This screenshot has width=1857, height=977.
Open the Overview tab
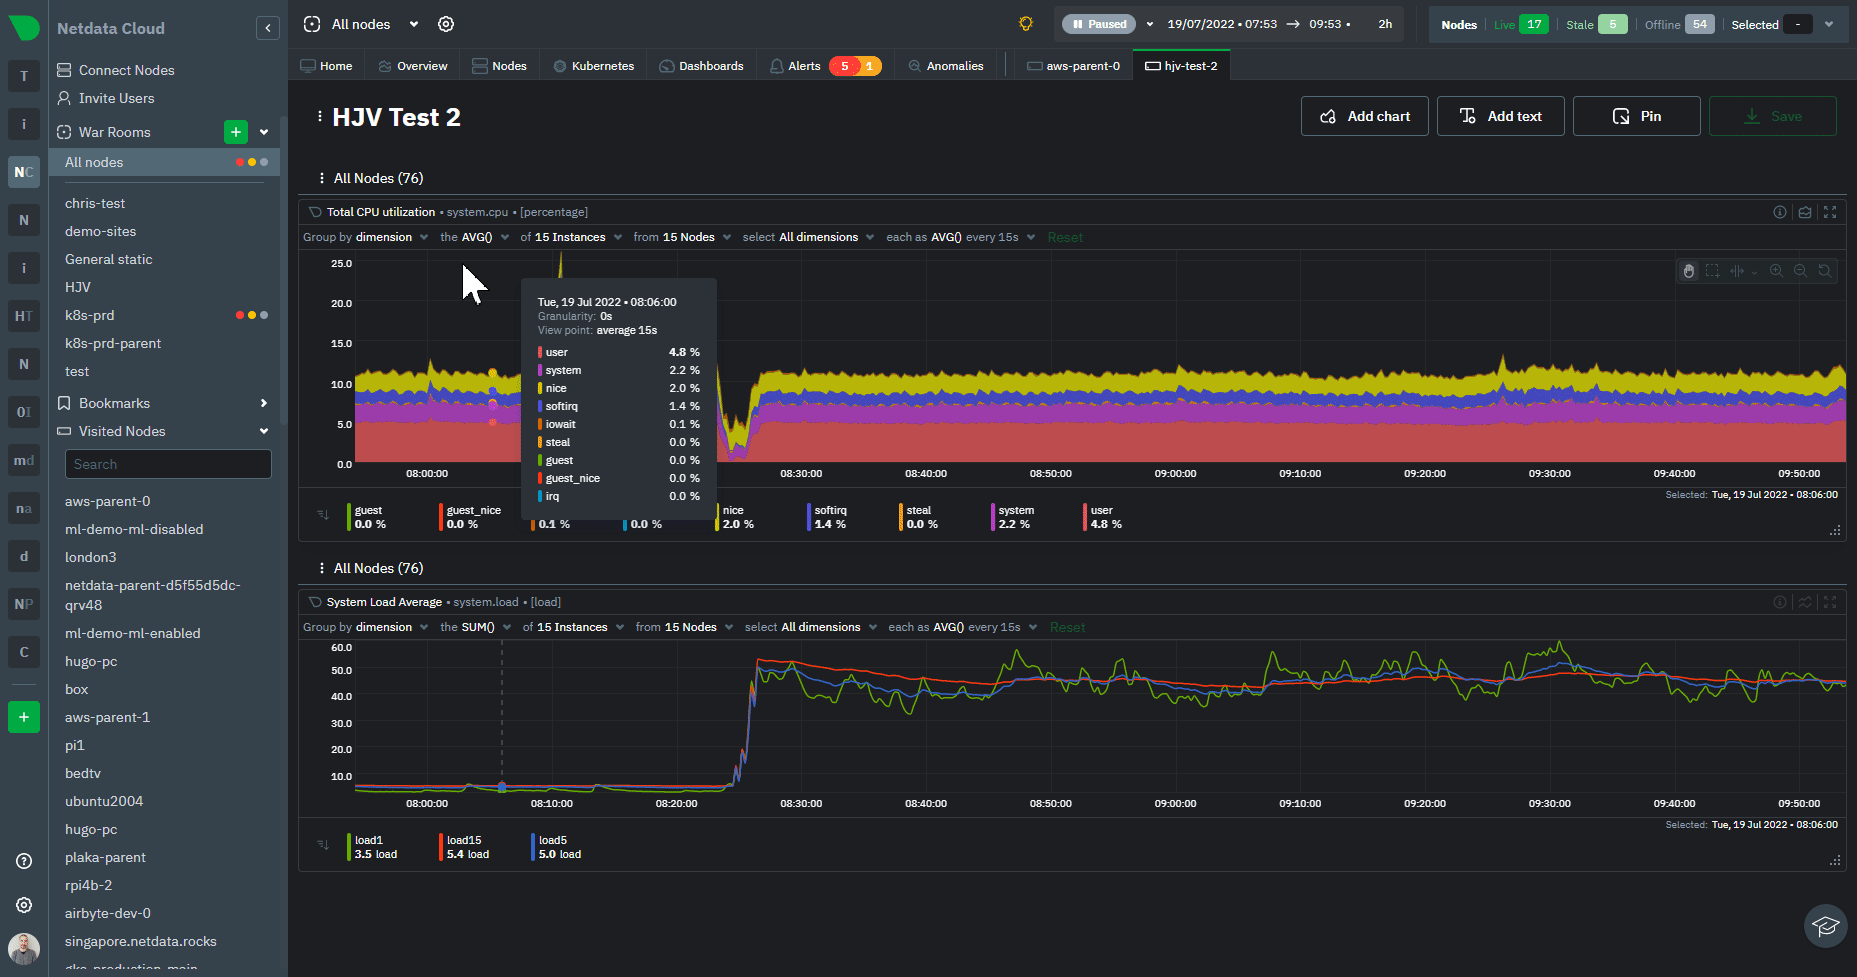[413, 66]
